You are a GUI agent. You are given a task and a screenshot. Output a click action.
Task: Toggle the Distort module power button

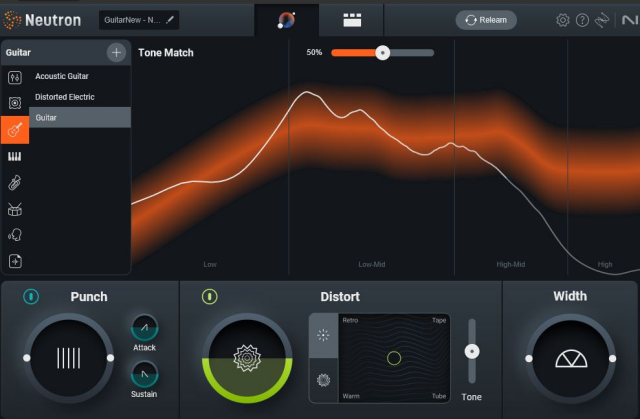coord(209,297)
